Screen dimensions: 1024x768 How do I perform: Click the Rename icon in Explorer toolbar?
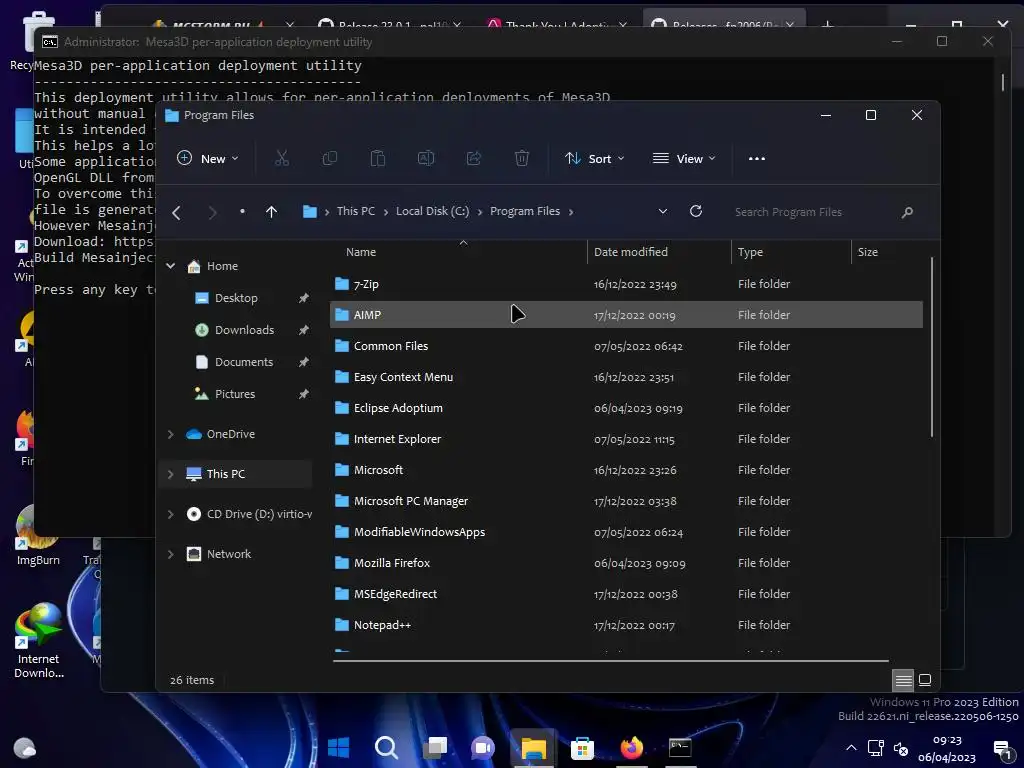click(x=426, y=158)
